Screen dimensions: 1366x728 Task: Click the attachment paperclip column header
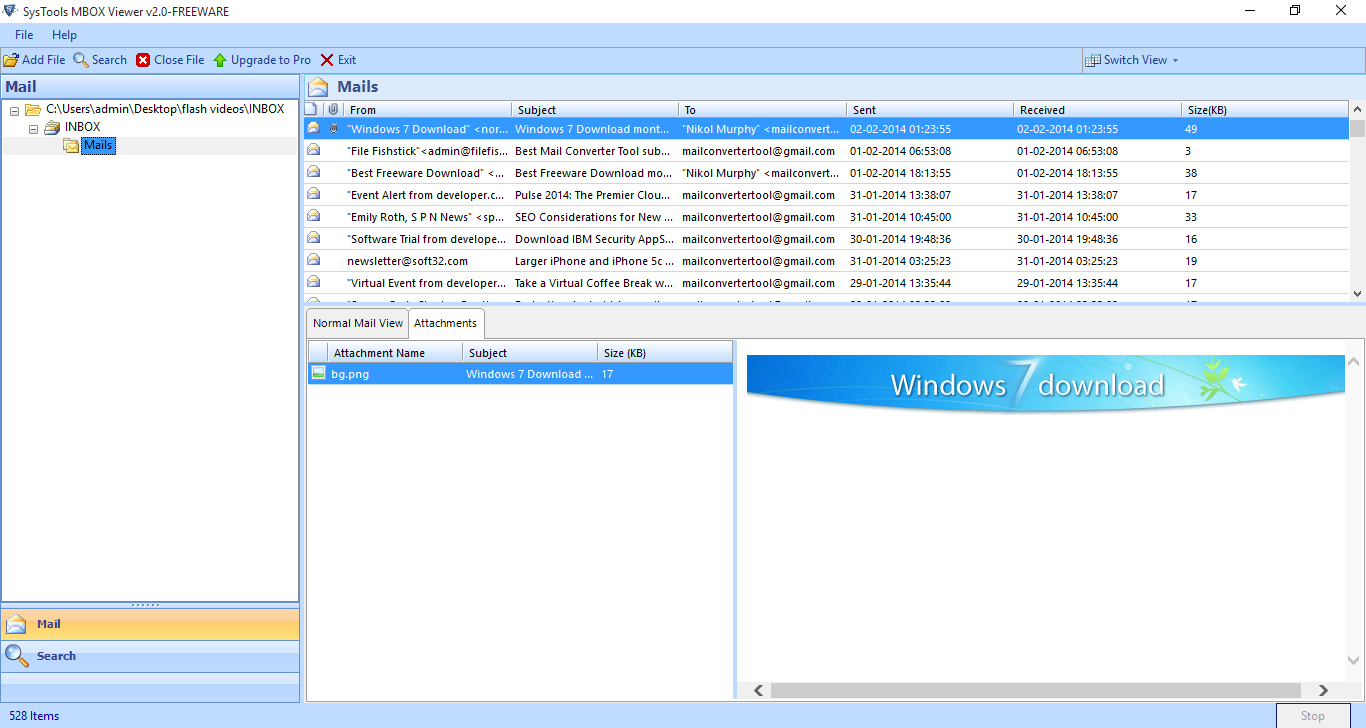pos(333,109)
